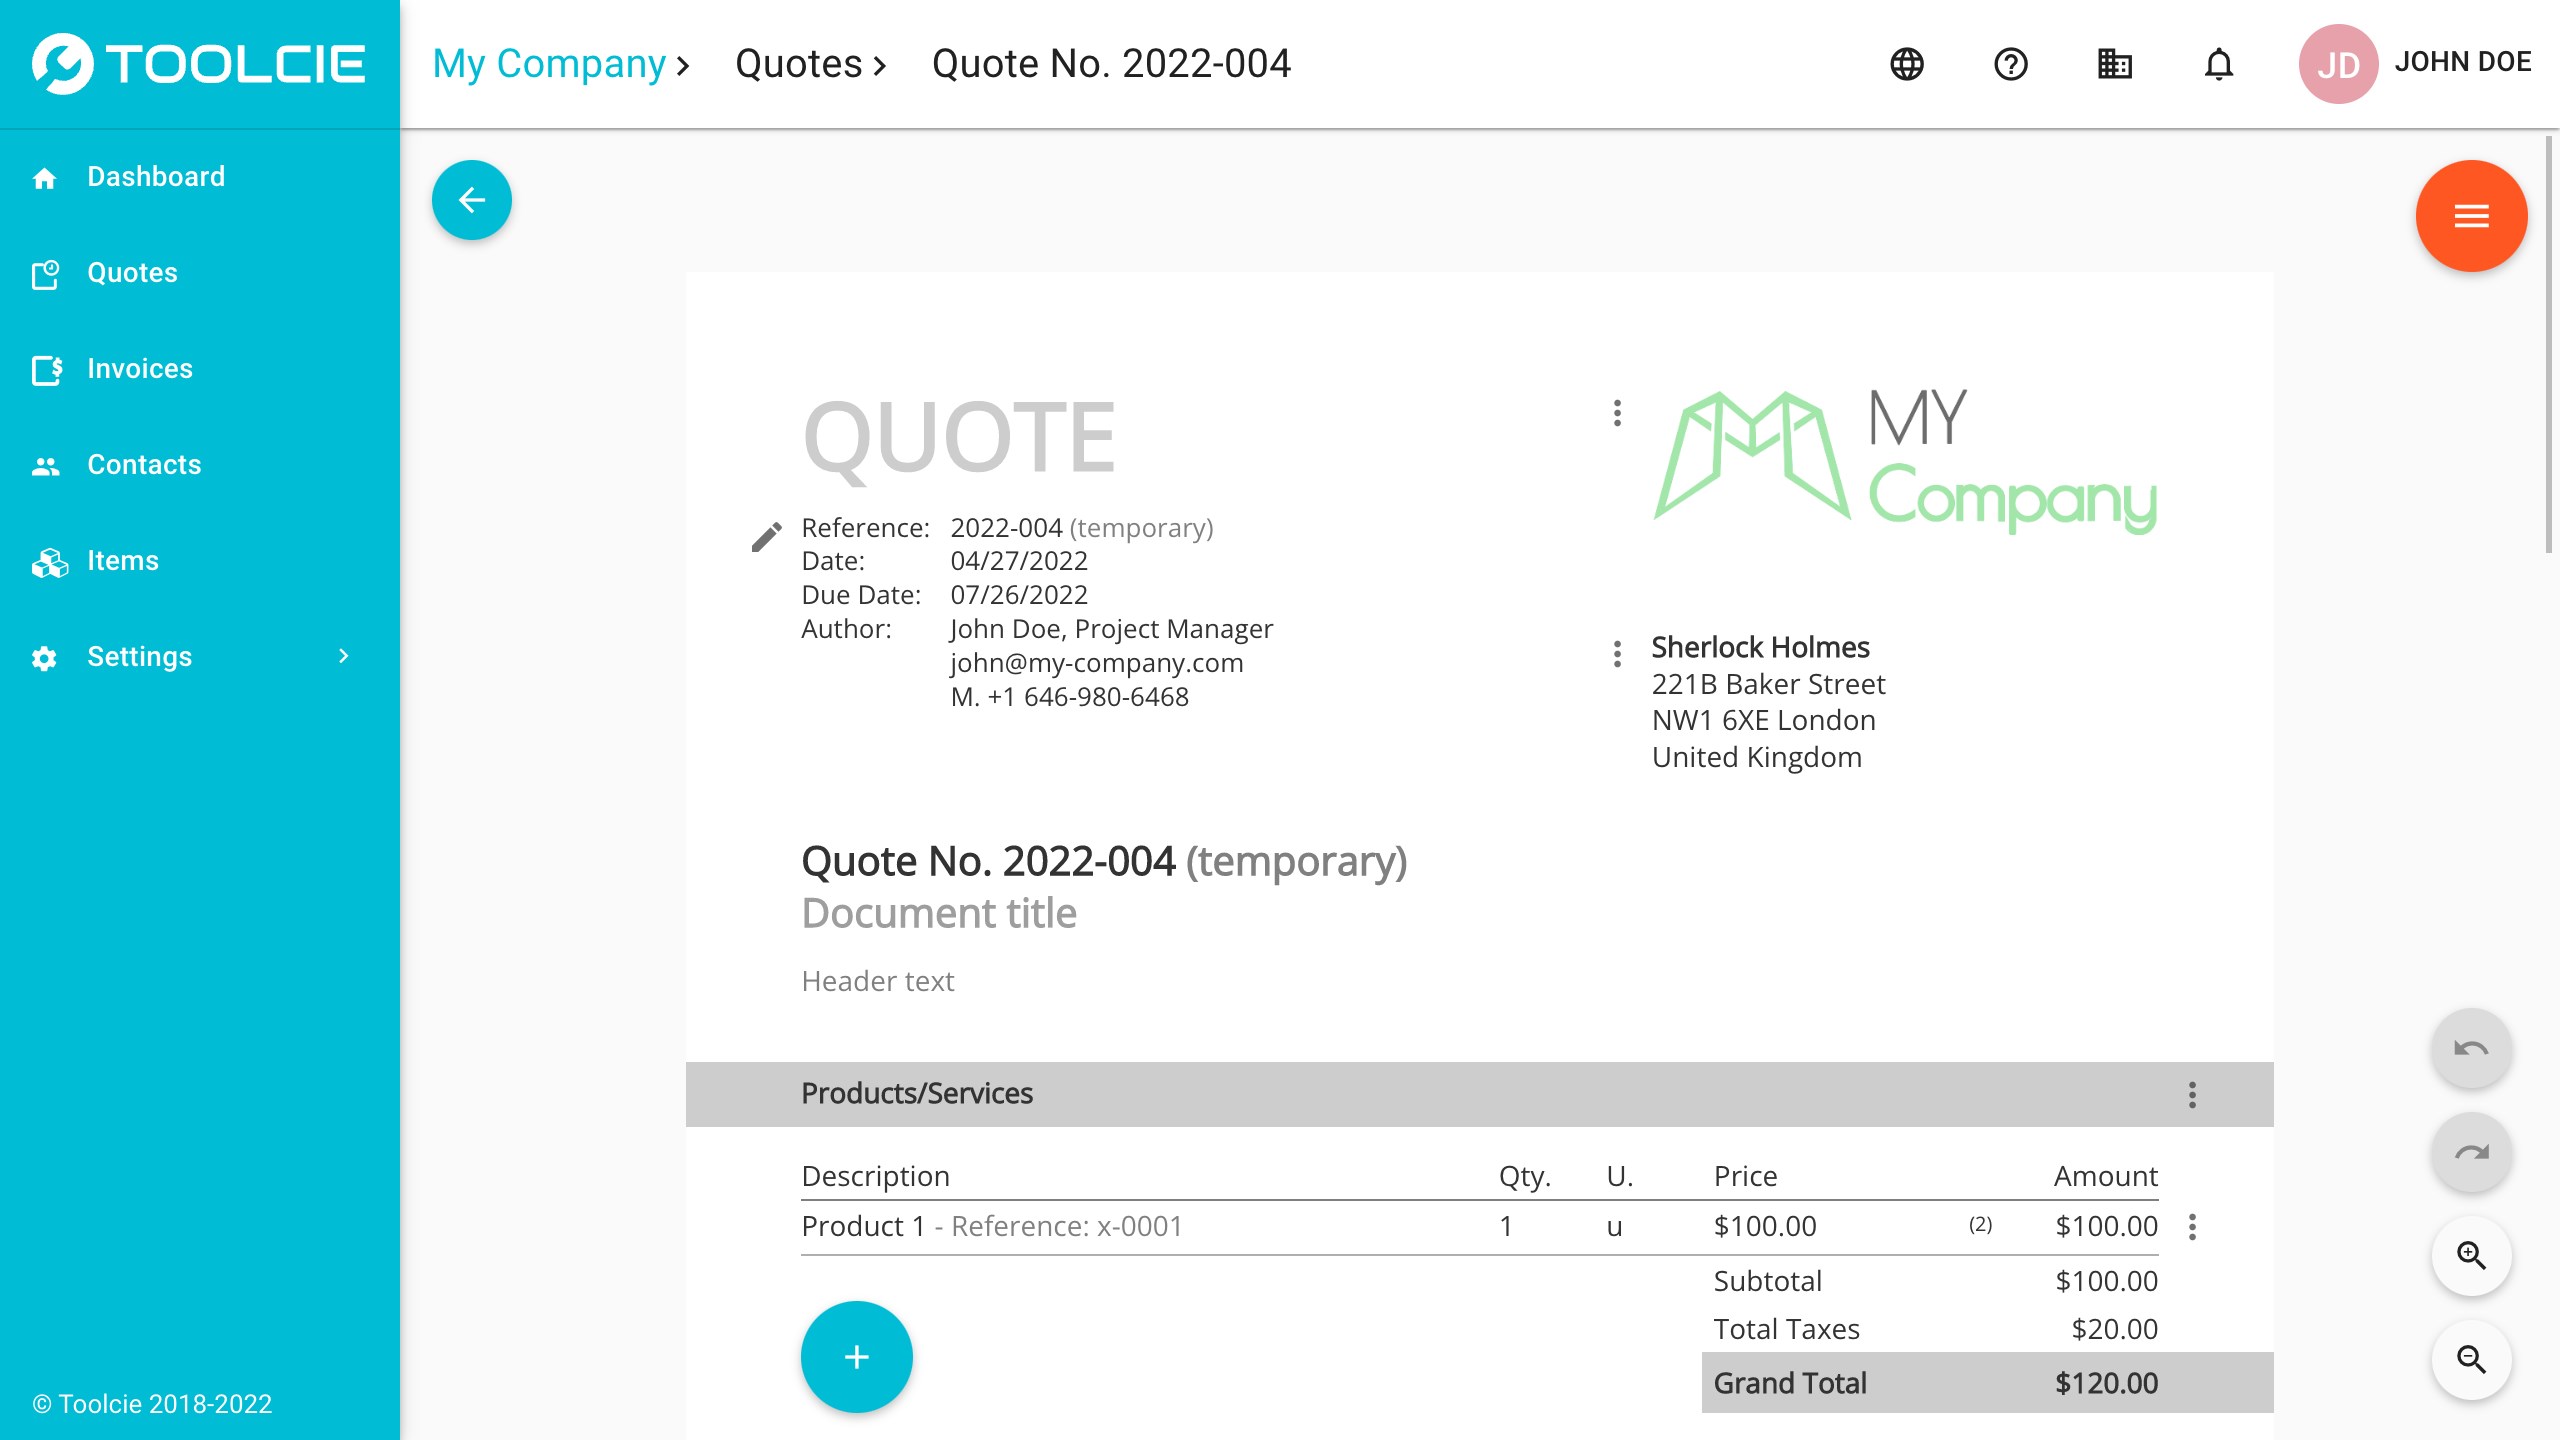Click the language globe icon

[1907, 64]
